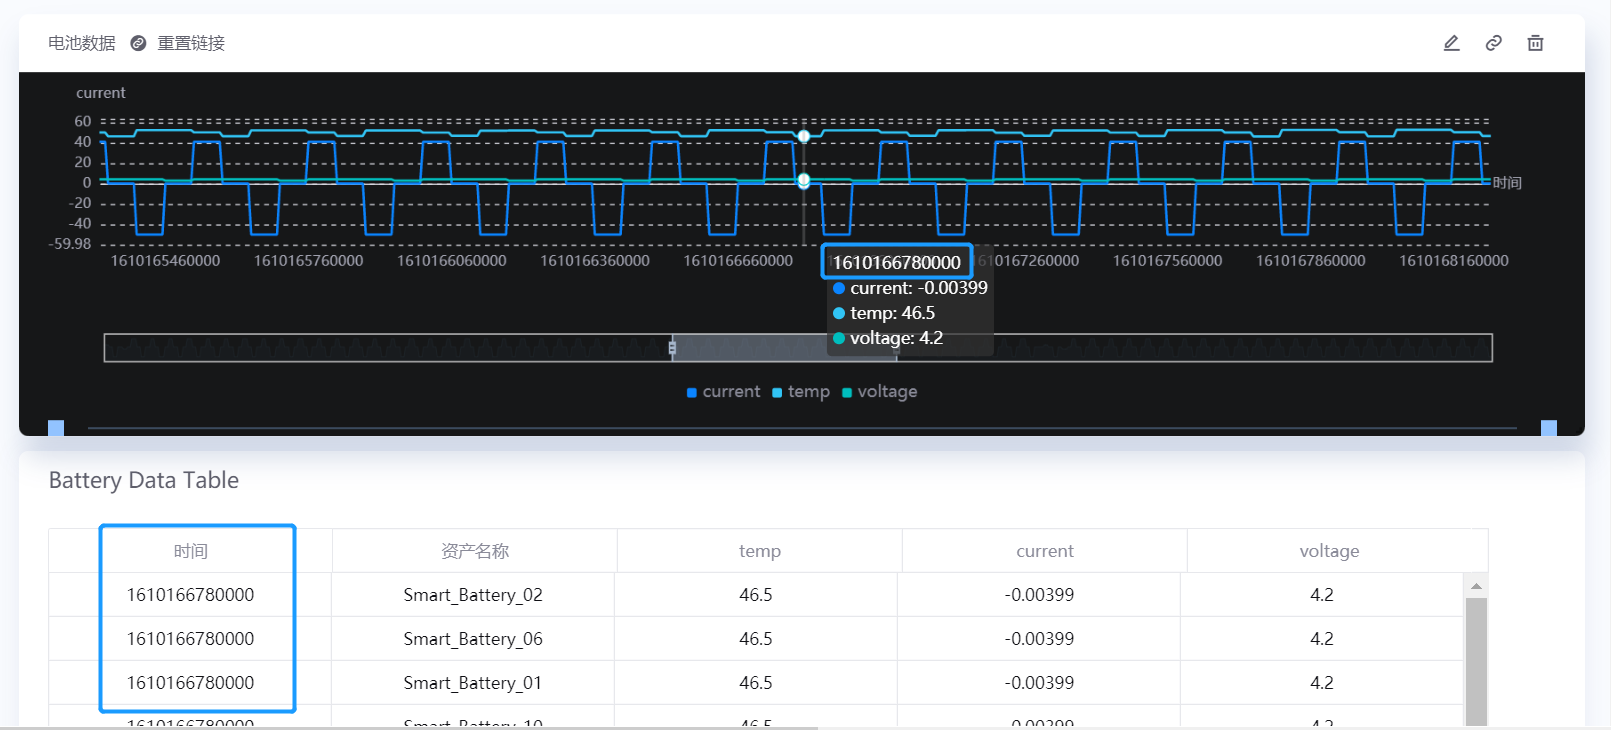Select the Smart_Battery_02 table row
The height and width of the screenshot is (730, 1611).
click(473, 595)
